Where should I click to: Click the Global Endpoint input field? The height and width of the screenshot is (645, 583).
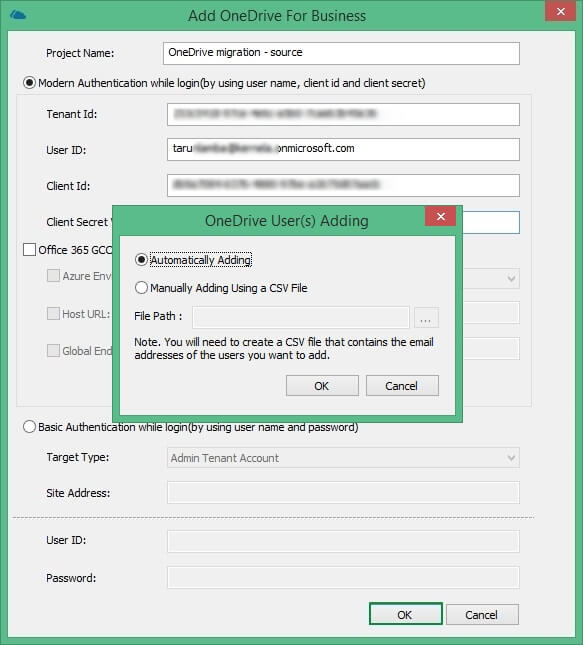click(x=491, y=349)
